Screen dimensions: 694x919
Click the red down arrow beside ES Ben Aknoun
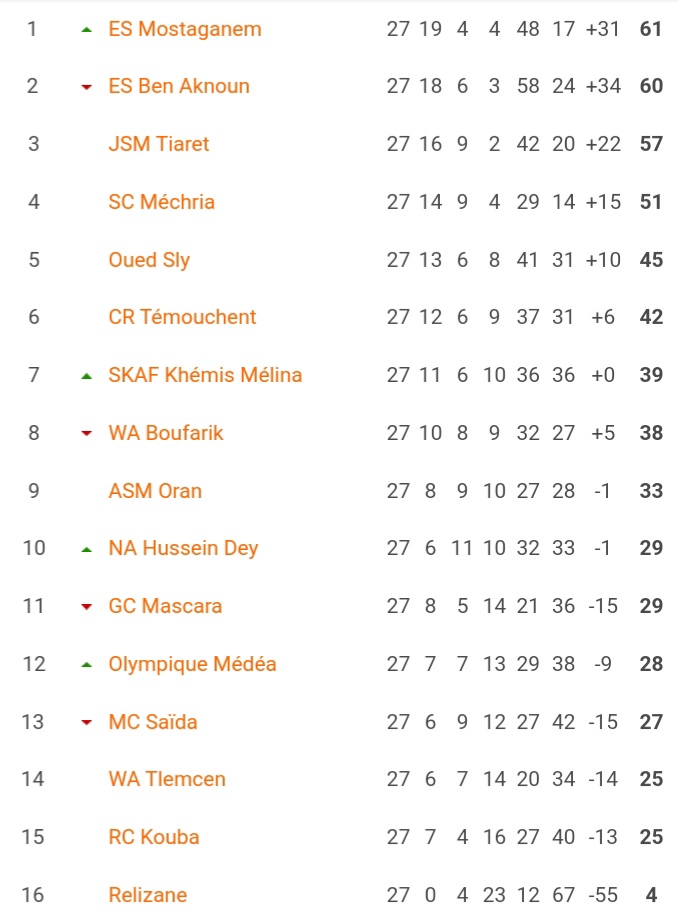point(87,87)
